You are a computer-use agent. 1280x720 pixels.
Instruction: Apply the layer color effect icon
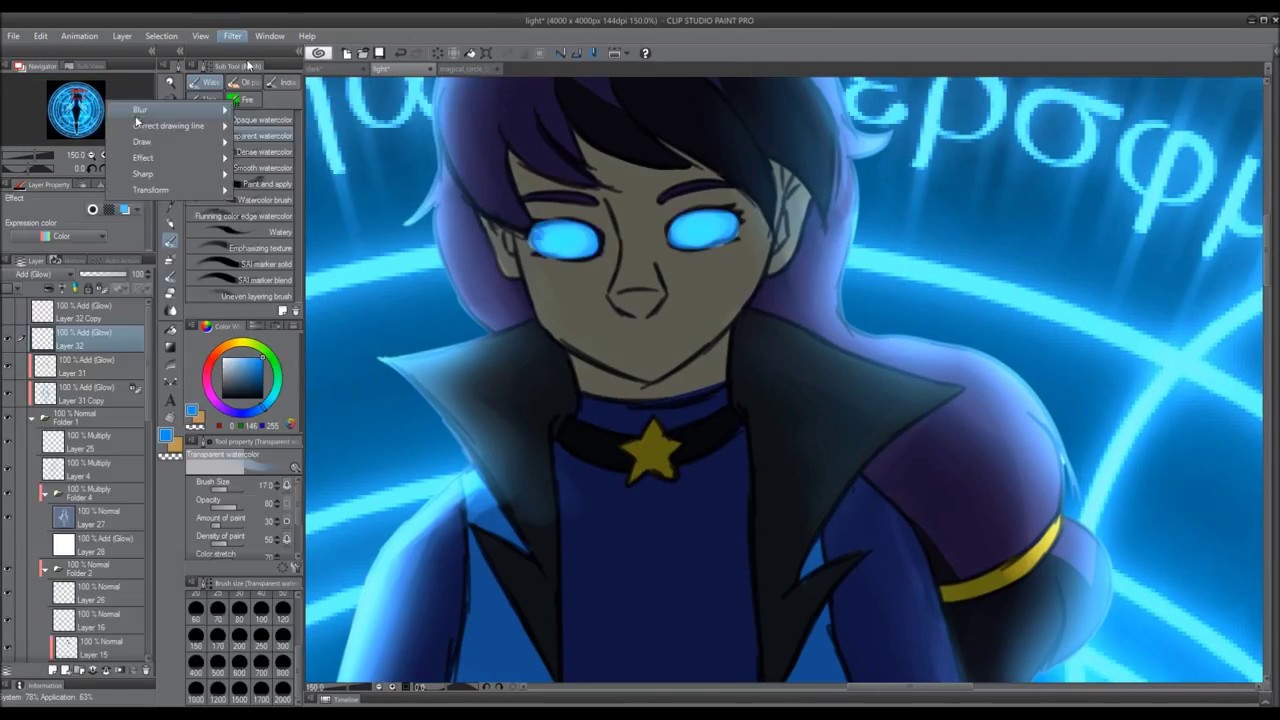tap(125, 209)
